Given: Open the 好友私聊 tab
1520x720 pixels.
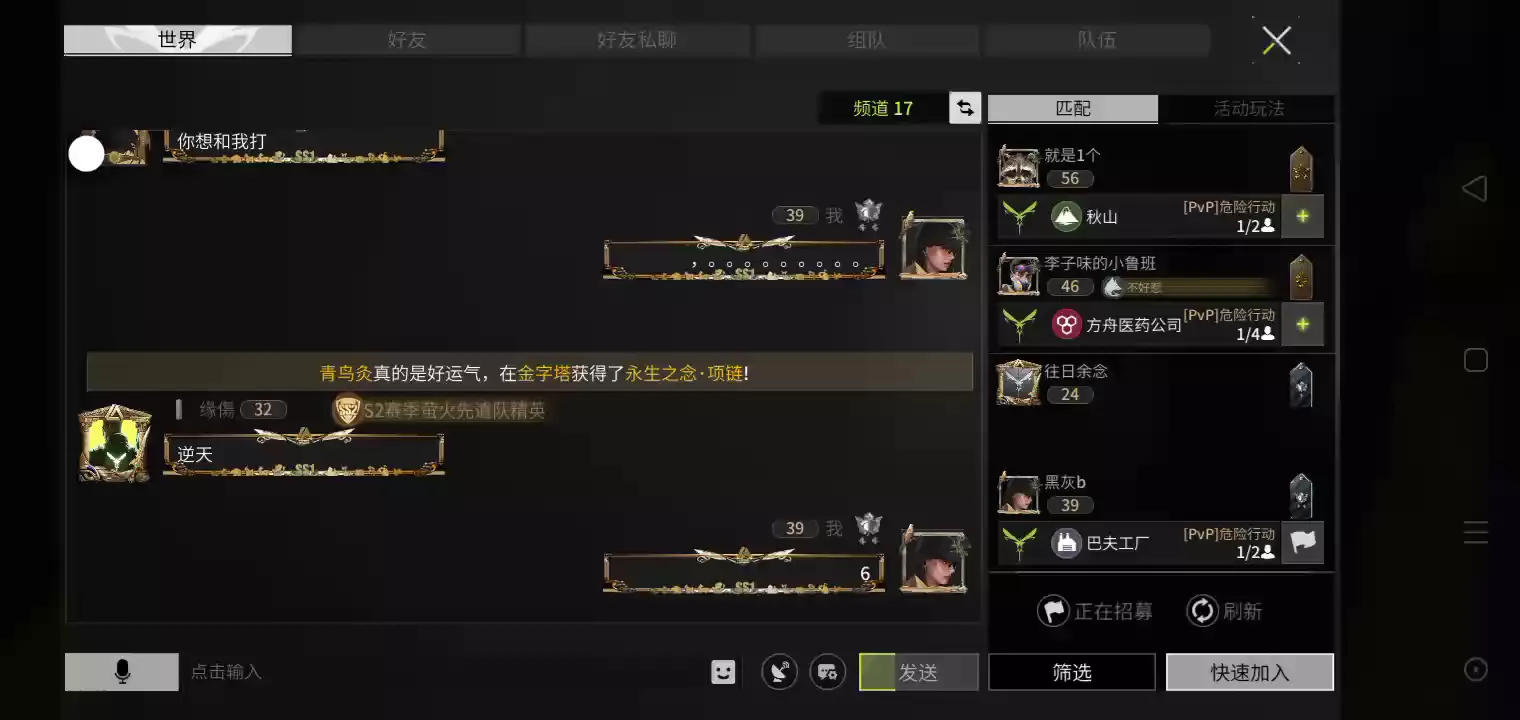Looking at the screenshot, I should pos(637,40).
